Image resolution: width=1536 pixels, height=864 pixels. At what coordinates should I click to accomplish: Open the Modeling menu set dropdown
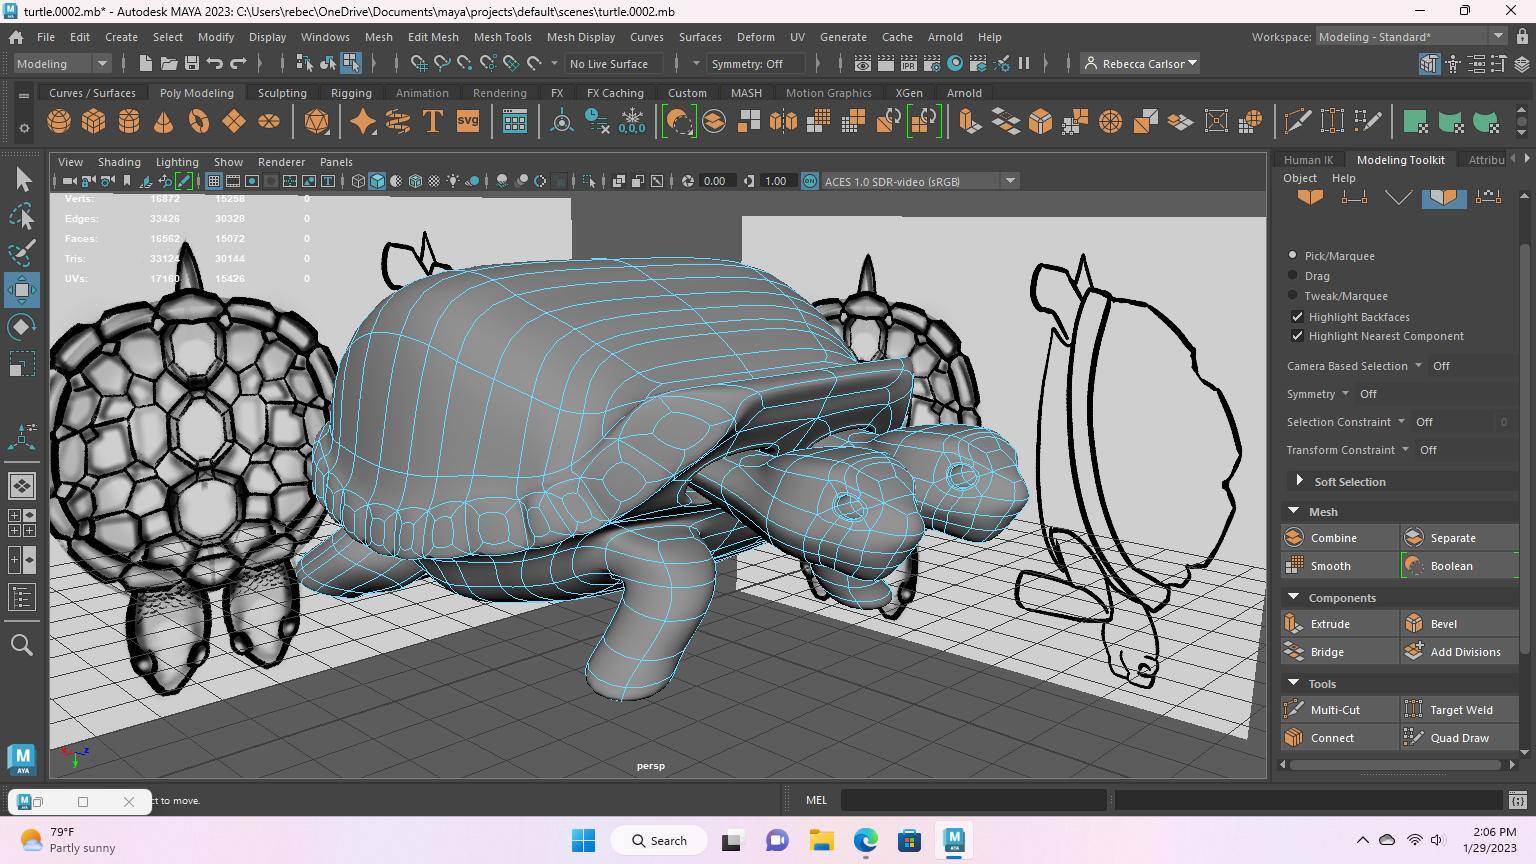tap(62, 64)
